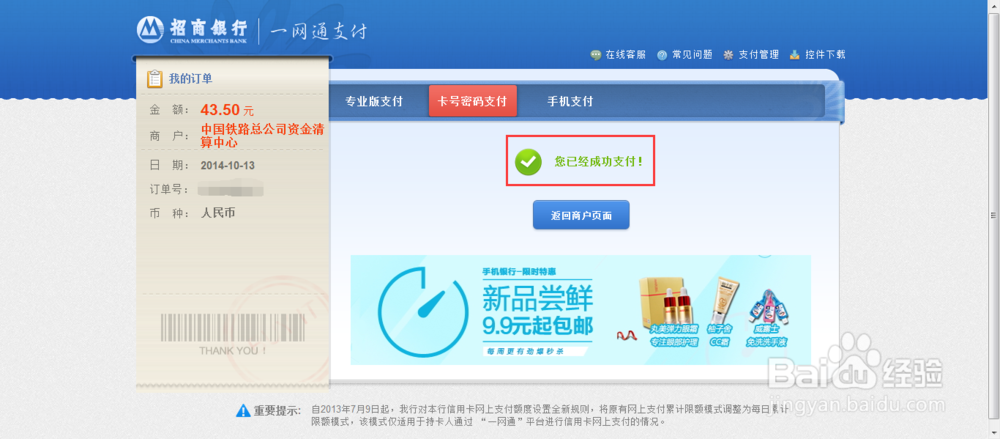Click the 一网通支付 title text

coord(318,31)
